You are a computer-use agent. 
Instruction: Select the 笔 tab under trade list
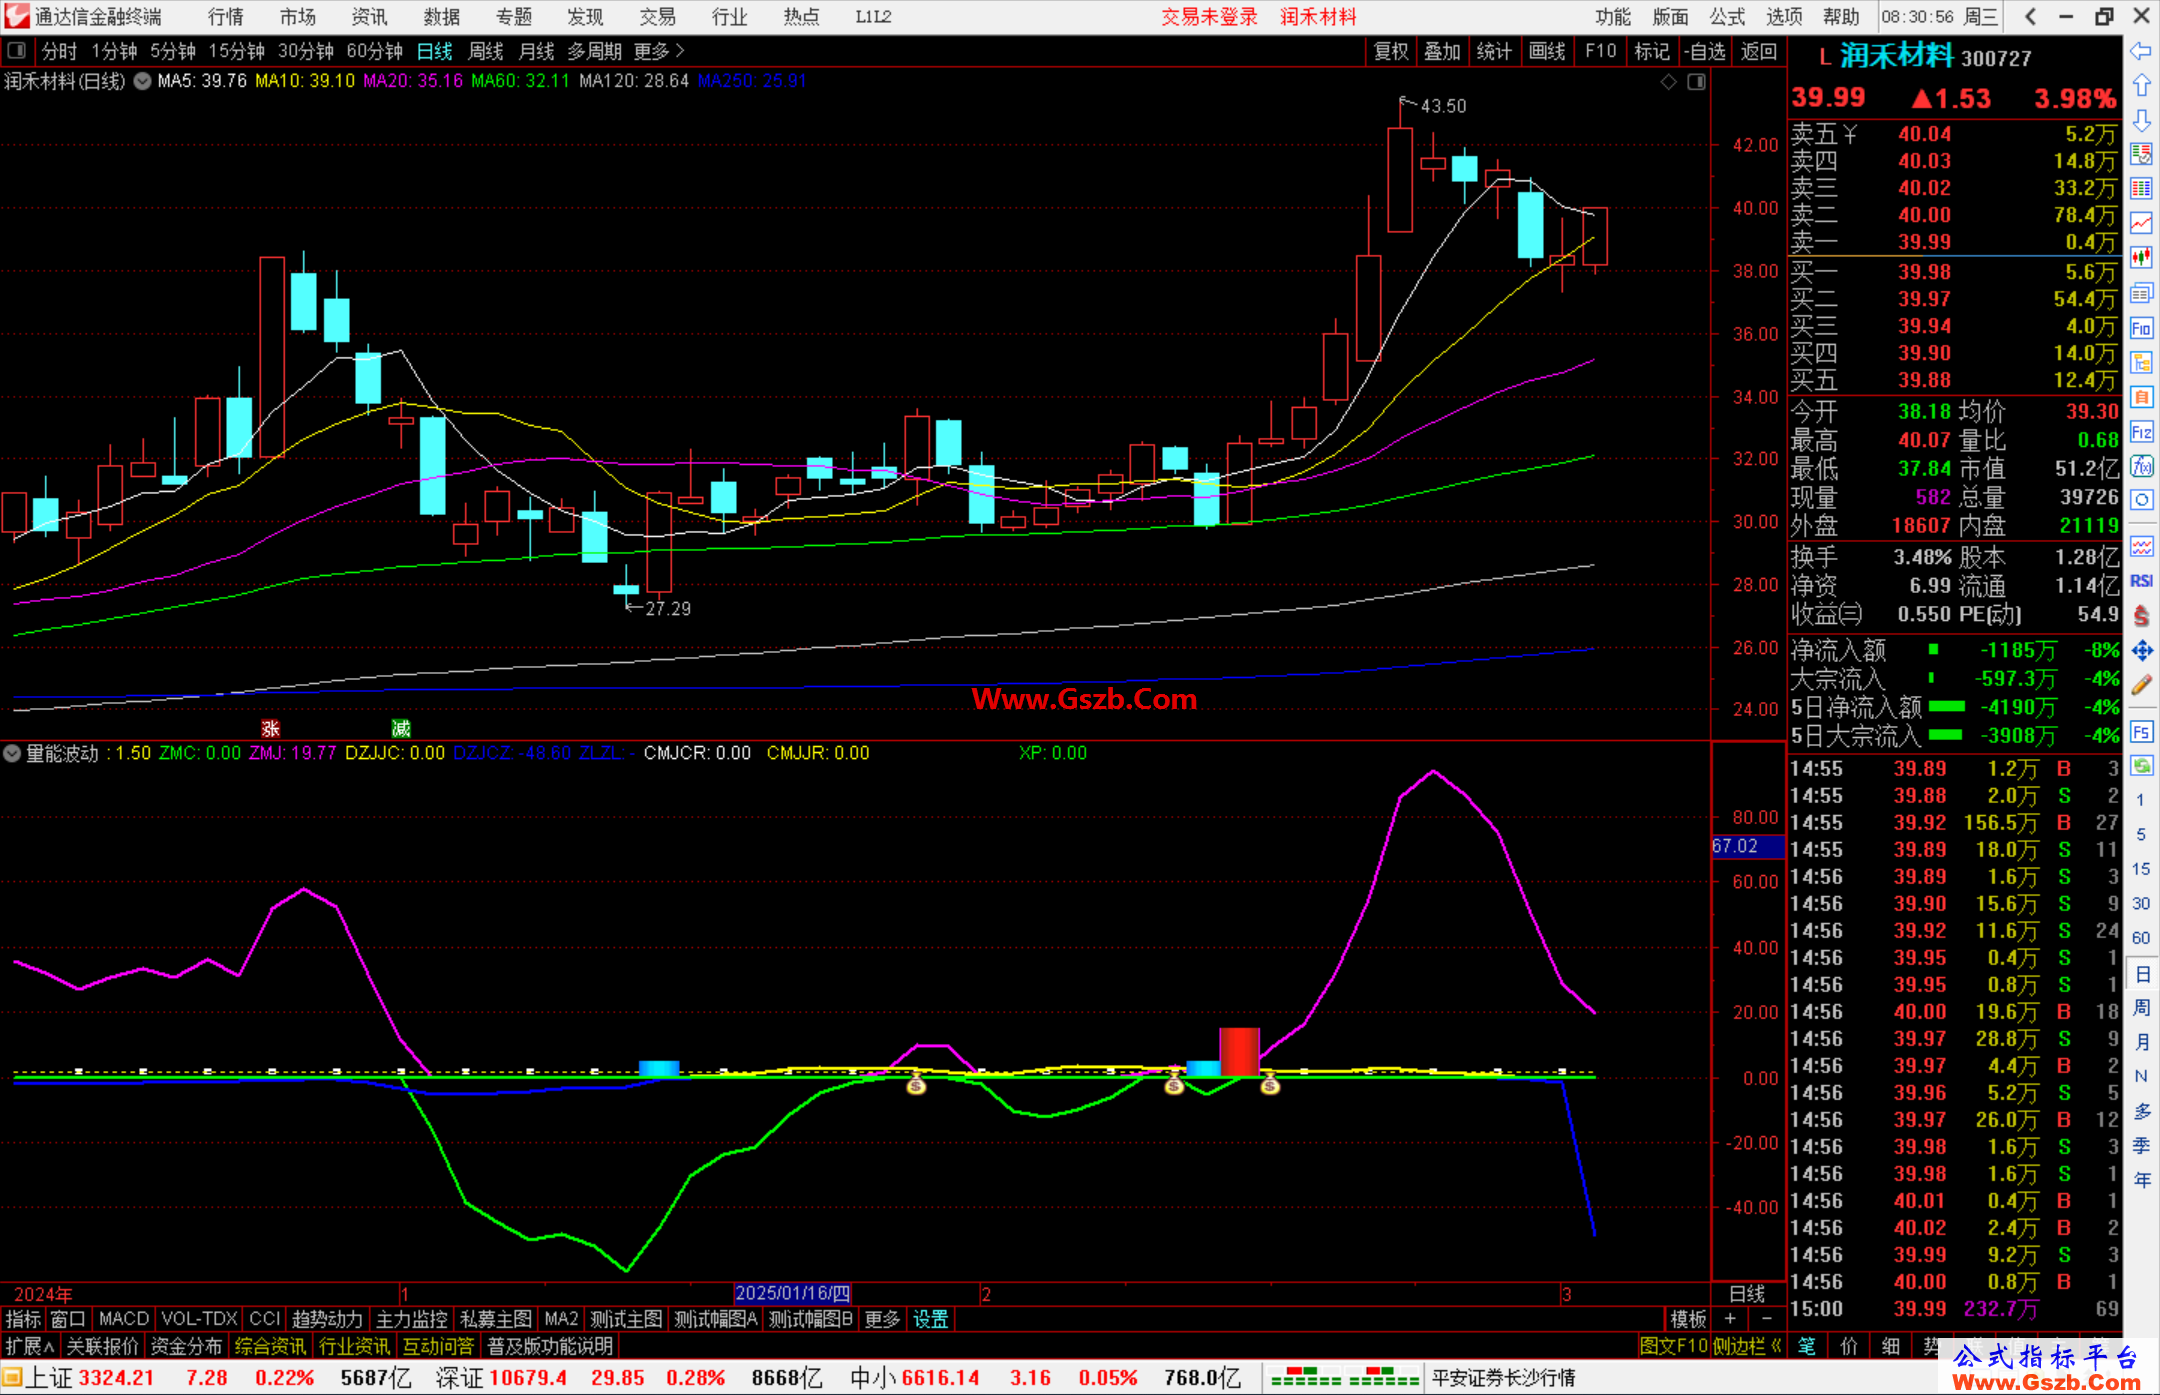click(1807, 1346)
